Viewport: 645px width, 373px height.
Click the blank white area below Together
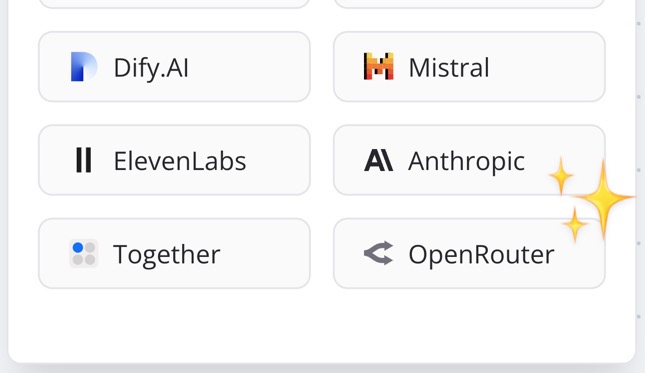pyautogui.click(x=174, y=325)
